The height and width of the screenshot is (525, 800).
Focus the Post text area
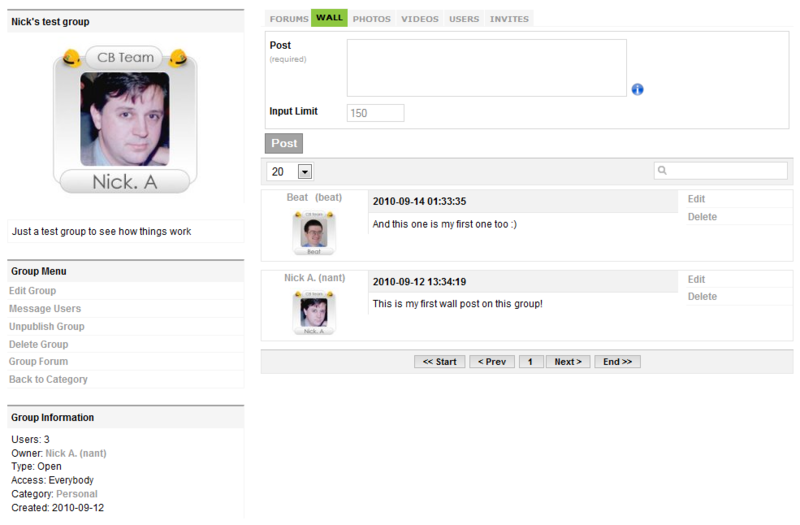pyautogui.click(x=487, y=68)
